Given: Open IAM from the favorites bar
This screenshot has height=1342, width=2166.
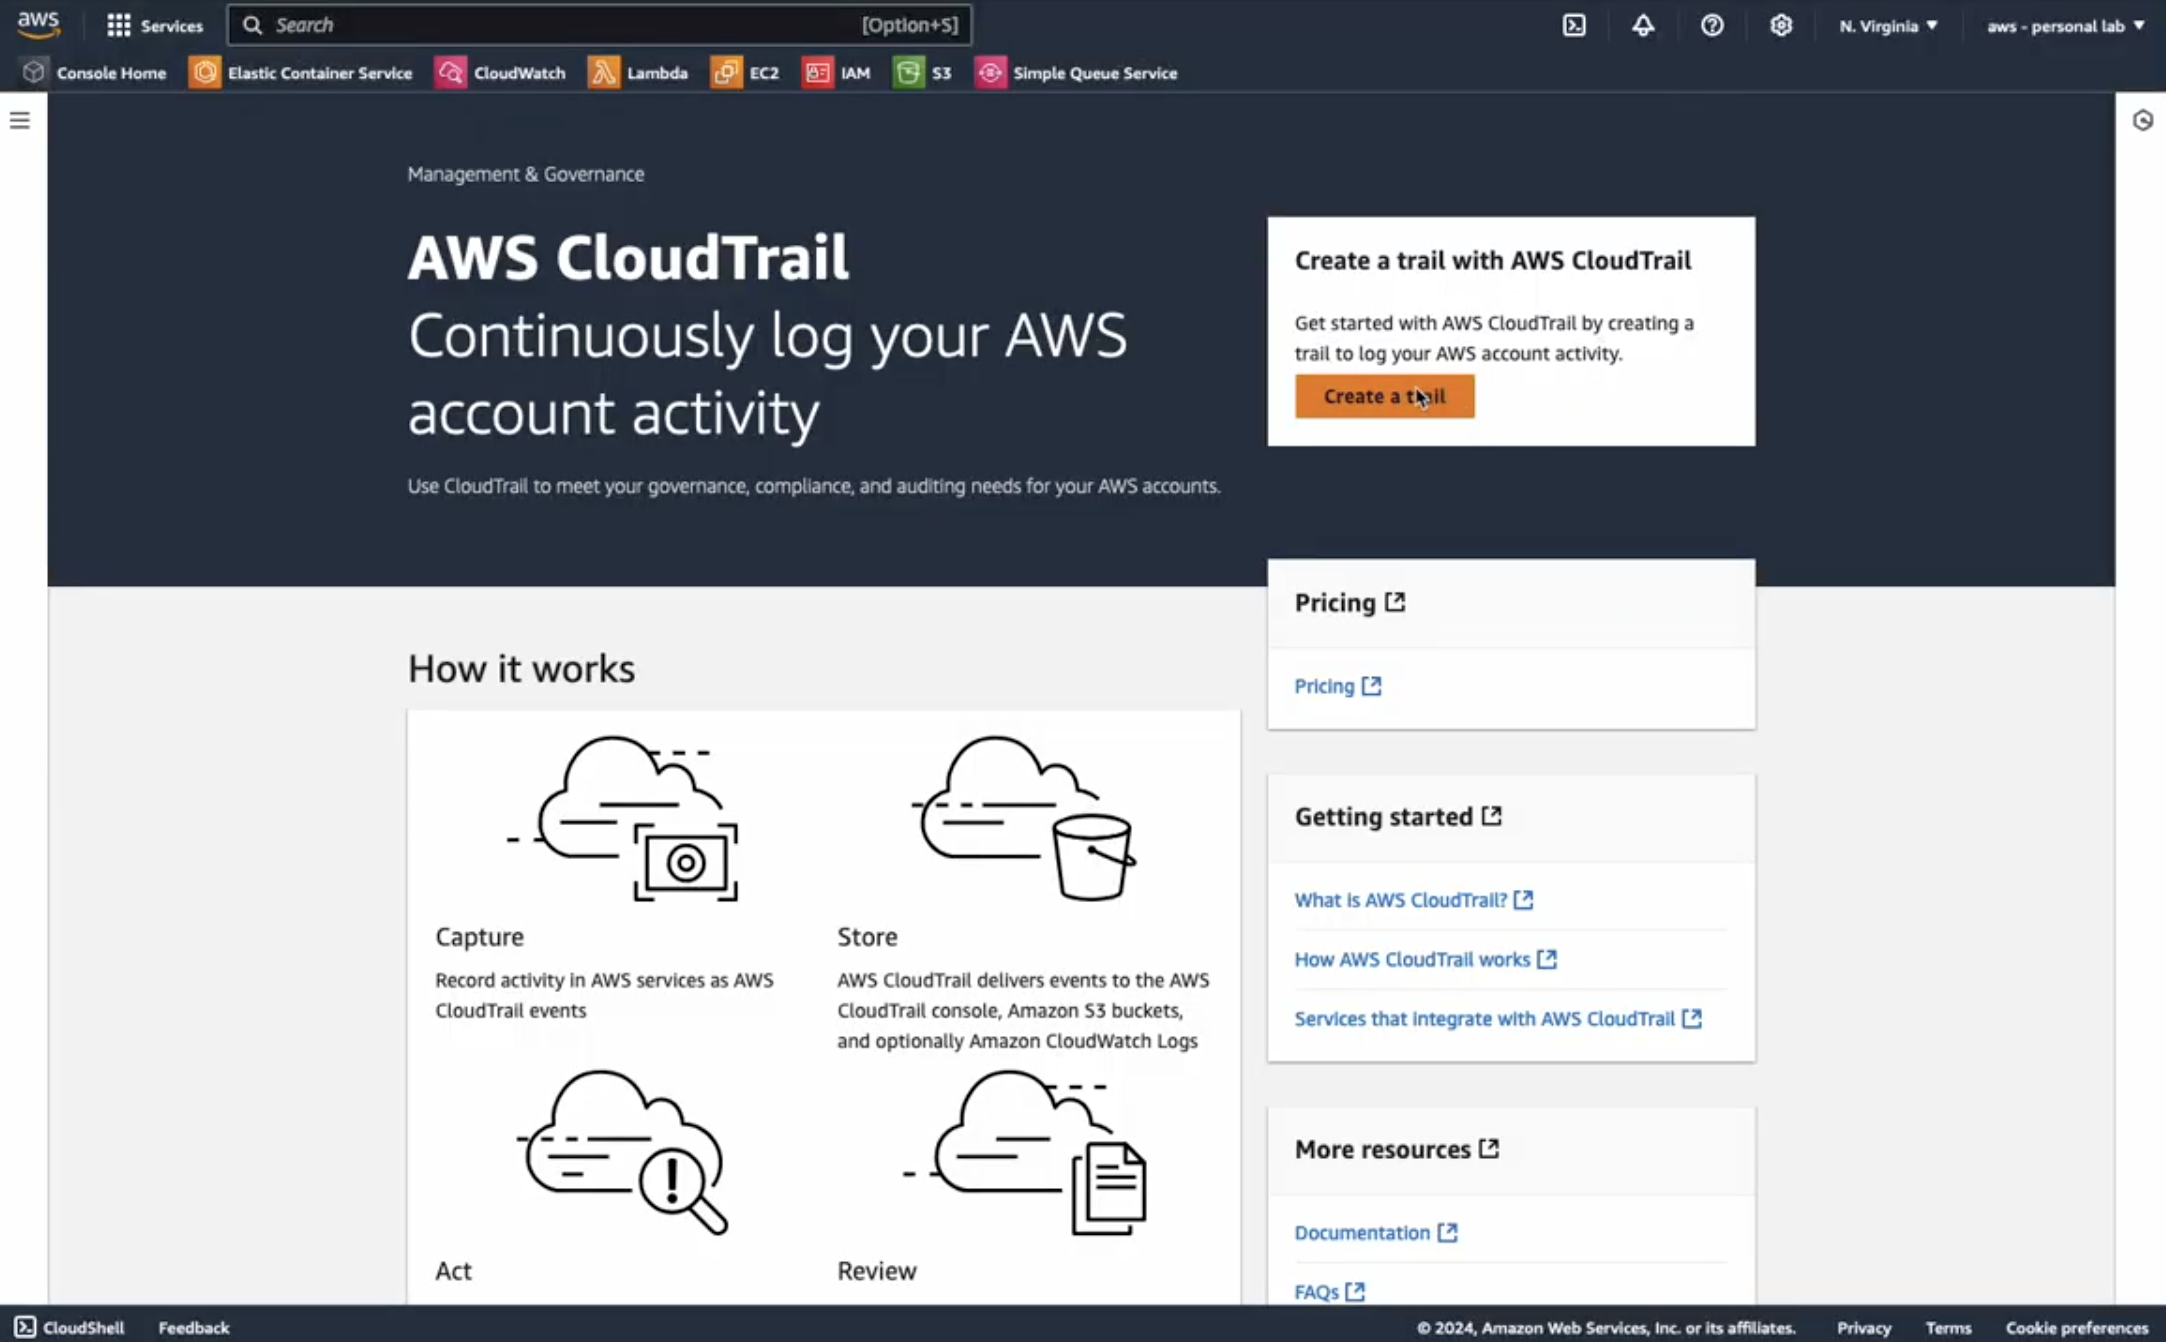Looking at the screenshot, I should 836,73.
